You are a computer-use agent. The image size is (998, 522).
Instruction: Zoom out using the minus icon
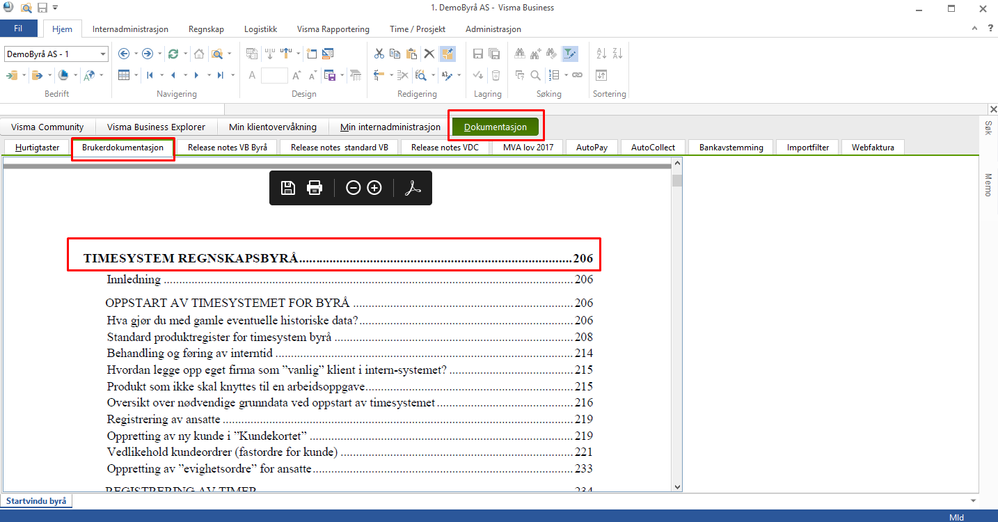353,188
